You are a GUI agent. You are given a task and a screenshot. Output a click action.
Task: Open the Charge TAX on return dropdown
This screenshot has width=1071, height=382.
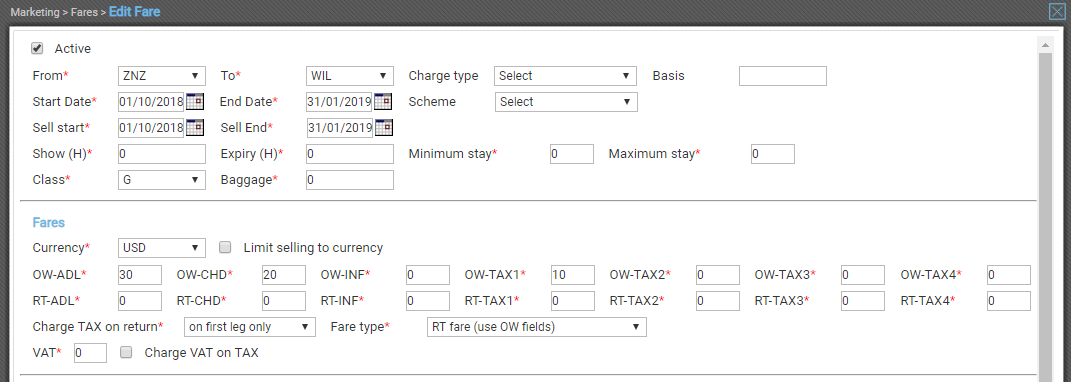[x=250, y=327]
